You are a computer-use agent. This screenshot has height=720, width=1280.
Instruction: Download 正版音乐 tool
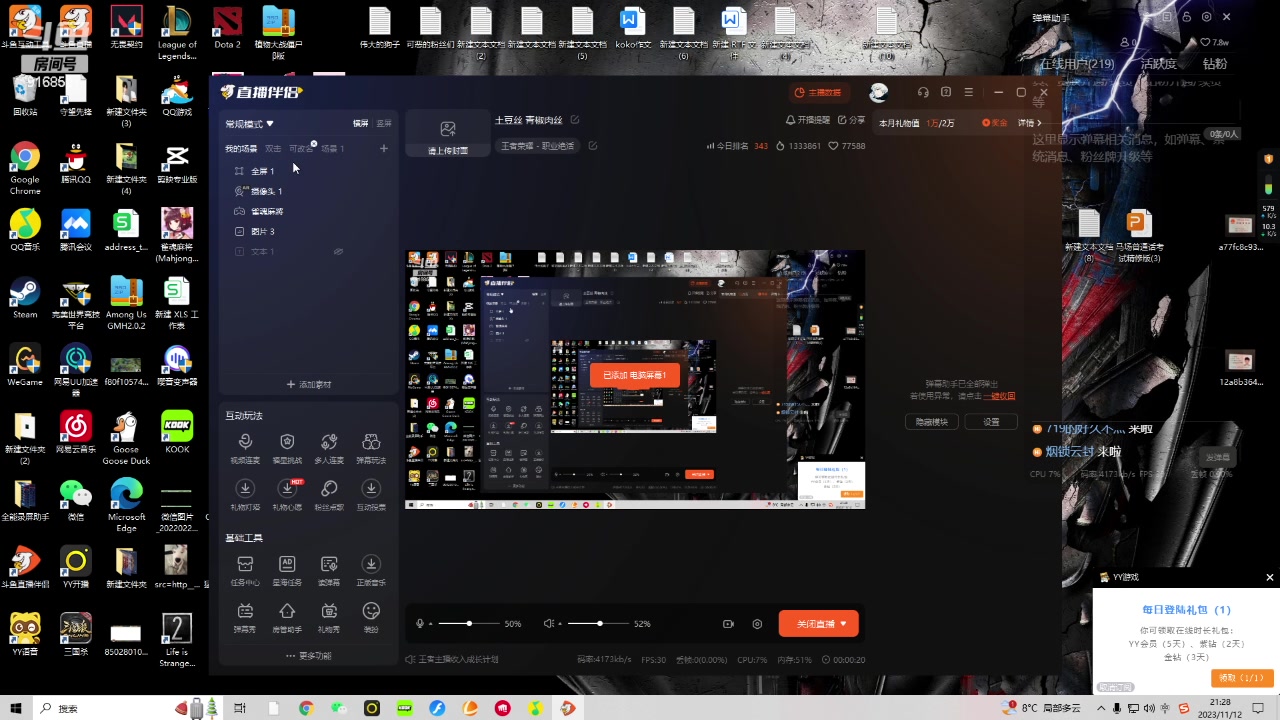click(x=371, y=570)
